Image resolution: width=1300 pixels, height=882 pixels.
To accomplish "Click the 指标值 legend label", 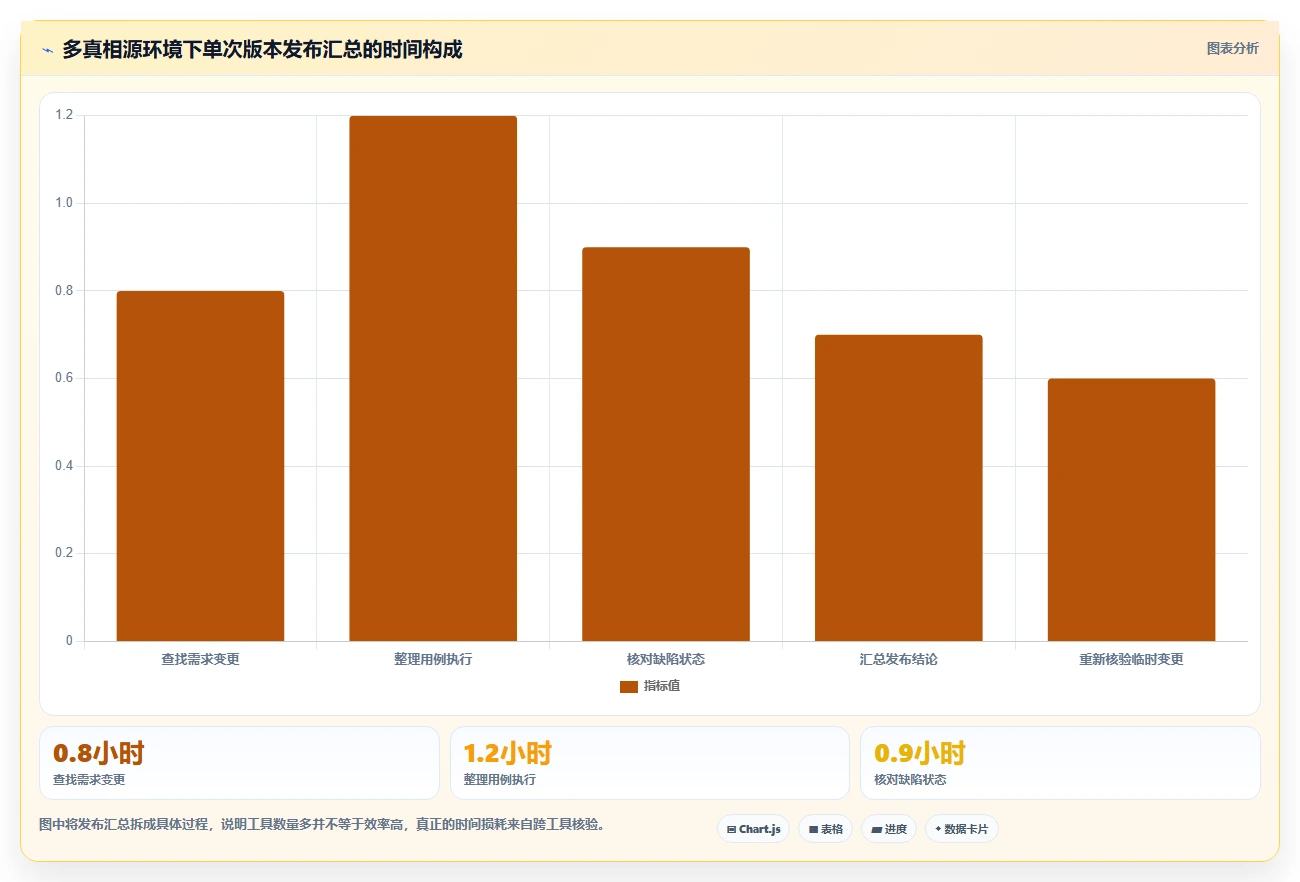I will pyautogui.click(x=662, y=686).
